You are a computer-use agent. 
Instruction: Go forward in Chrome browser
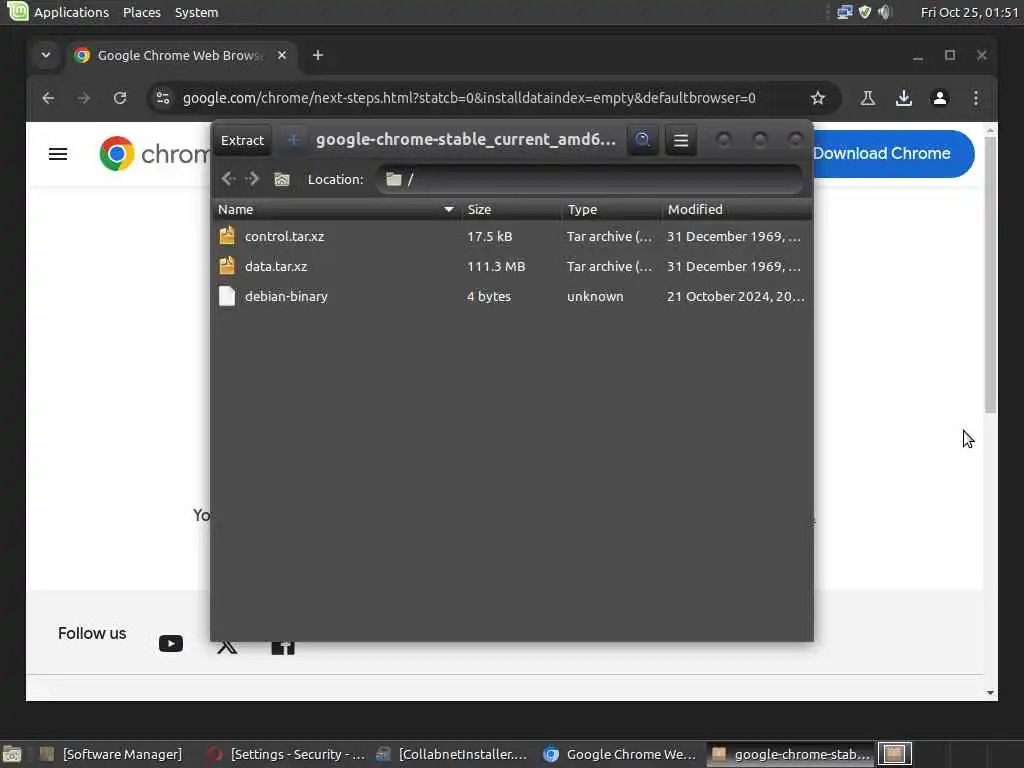84,98
